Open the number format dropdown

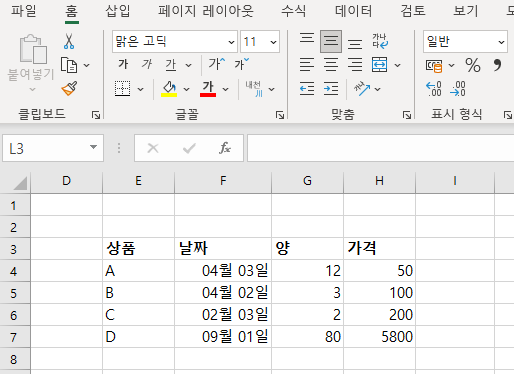click(x=501, y=42)
